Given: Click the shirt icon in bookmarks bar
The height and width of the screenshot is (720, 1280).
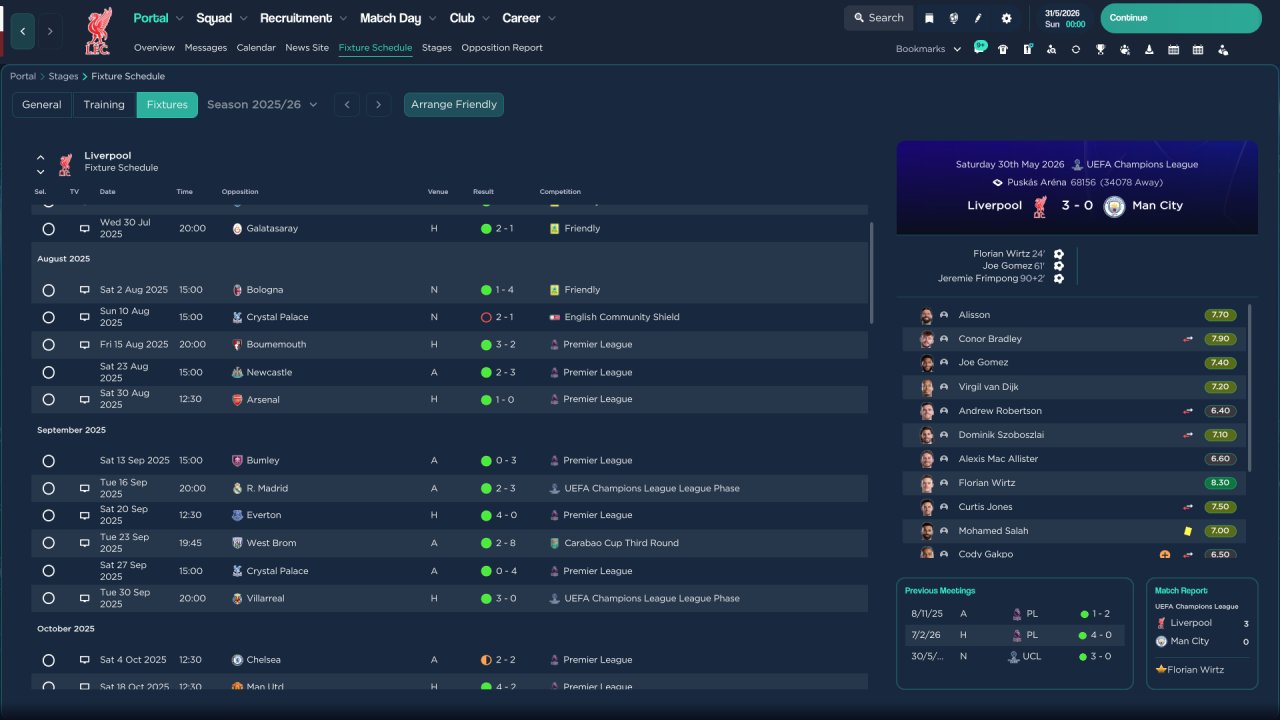Looking at the screenshot, I should tap(1003, 49).
